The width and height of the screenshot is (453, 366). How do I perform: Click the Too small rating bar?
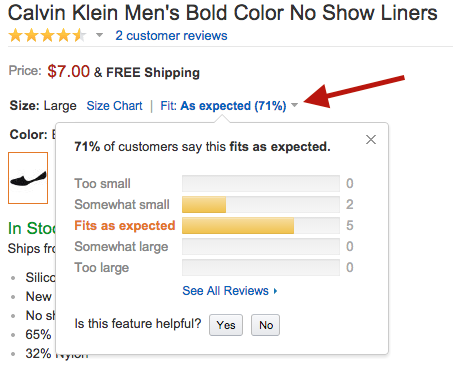(x=261, y=183)
